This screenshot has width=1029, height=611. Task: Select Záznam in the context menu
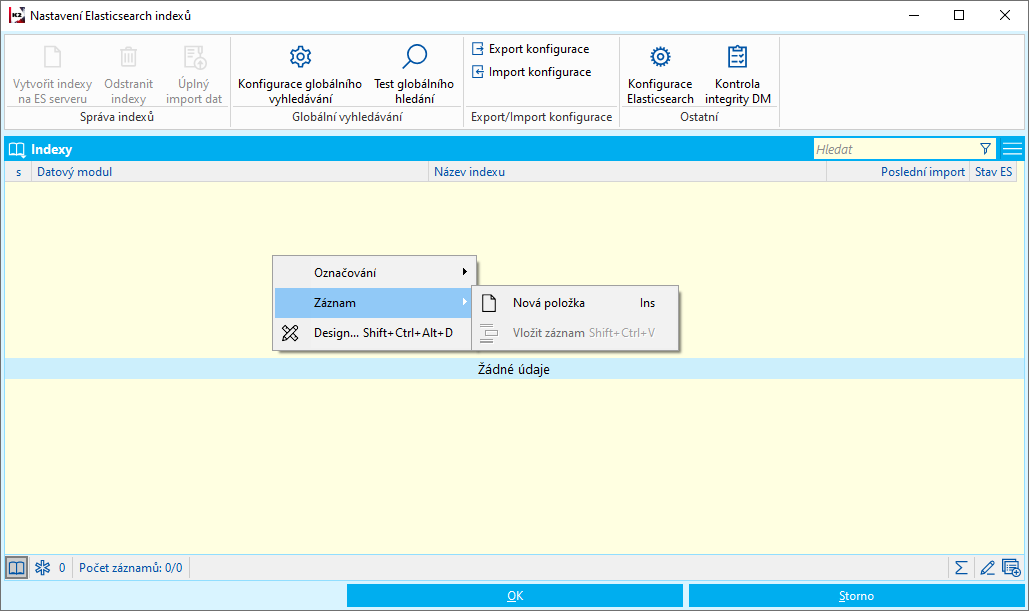(373, 303)
